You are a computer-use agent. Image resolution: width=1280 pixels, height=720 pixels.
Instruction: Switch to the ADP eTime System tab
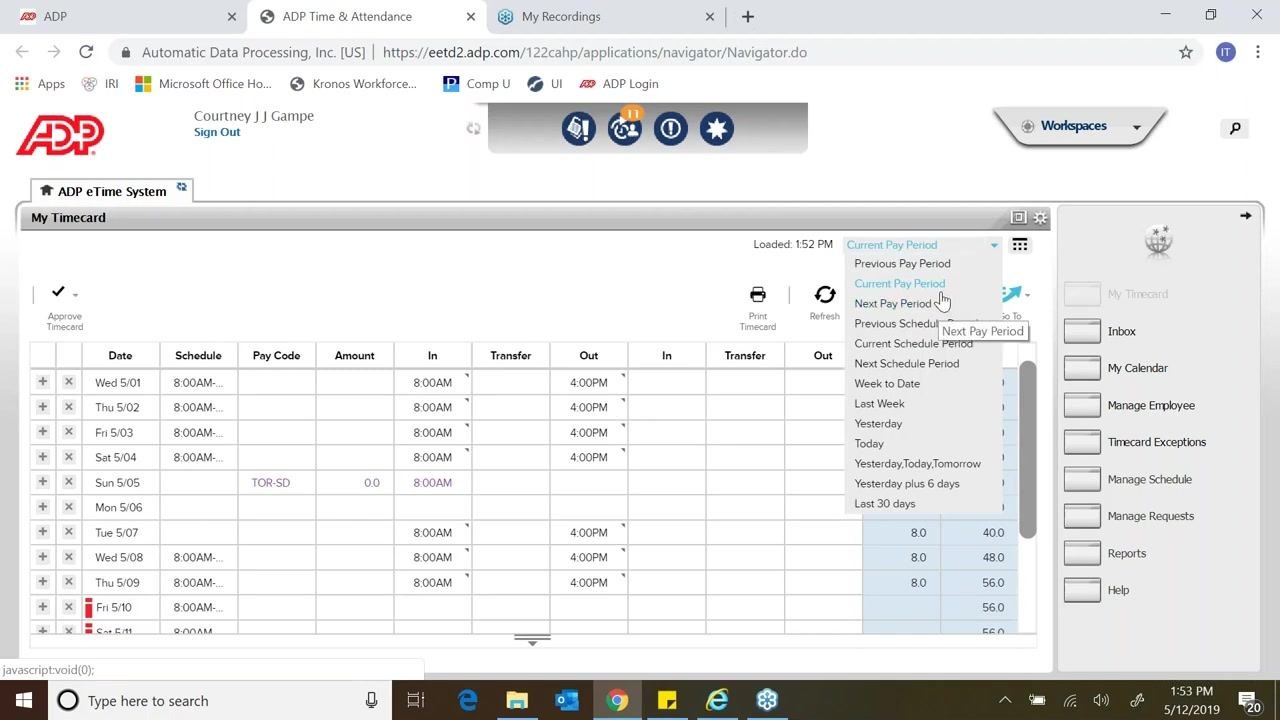coord(111,191)
